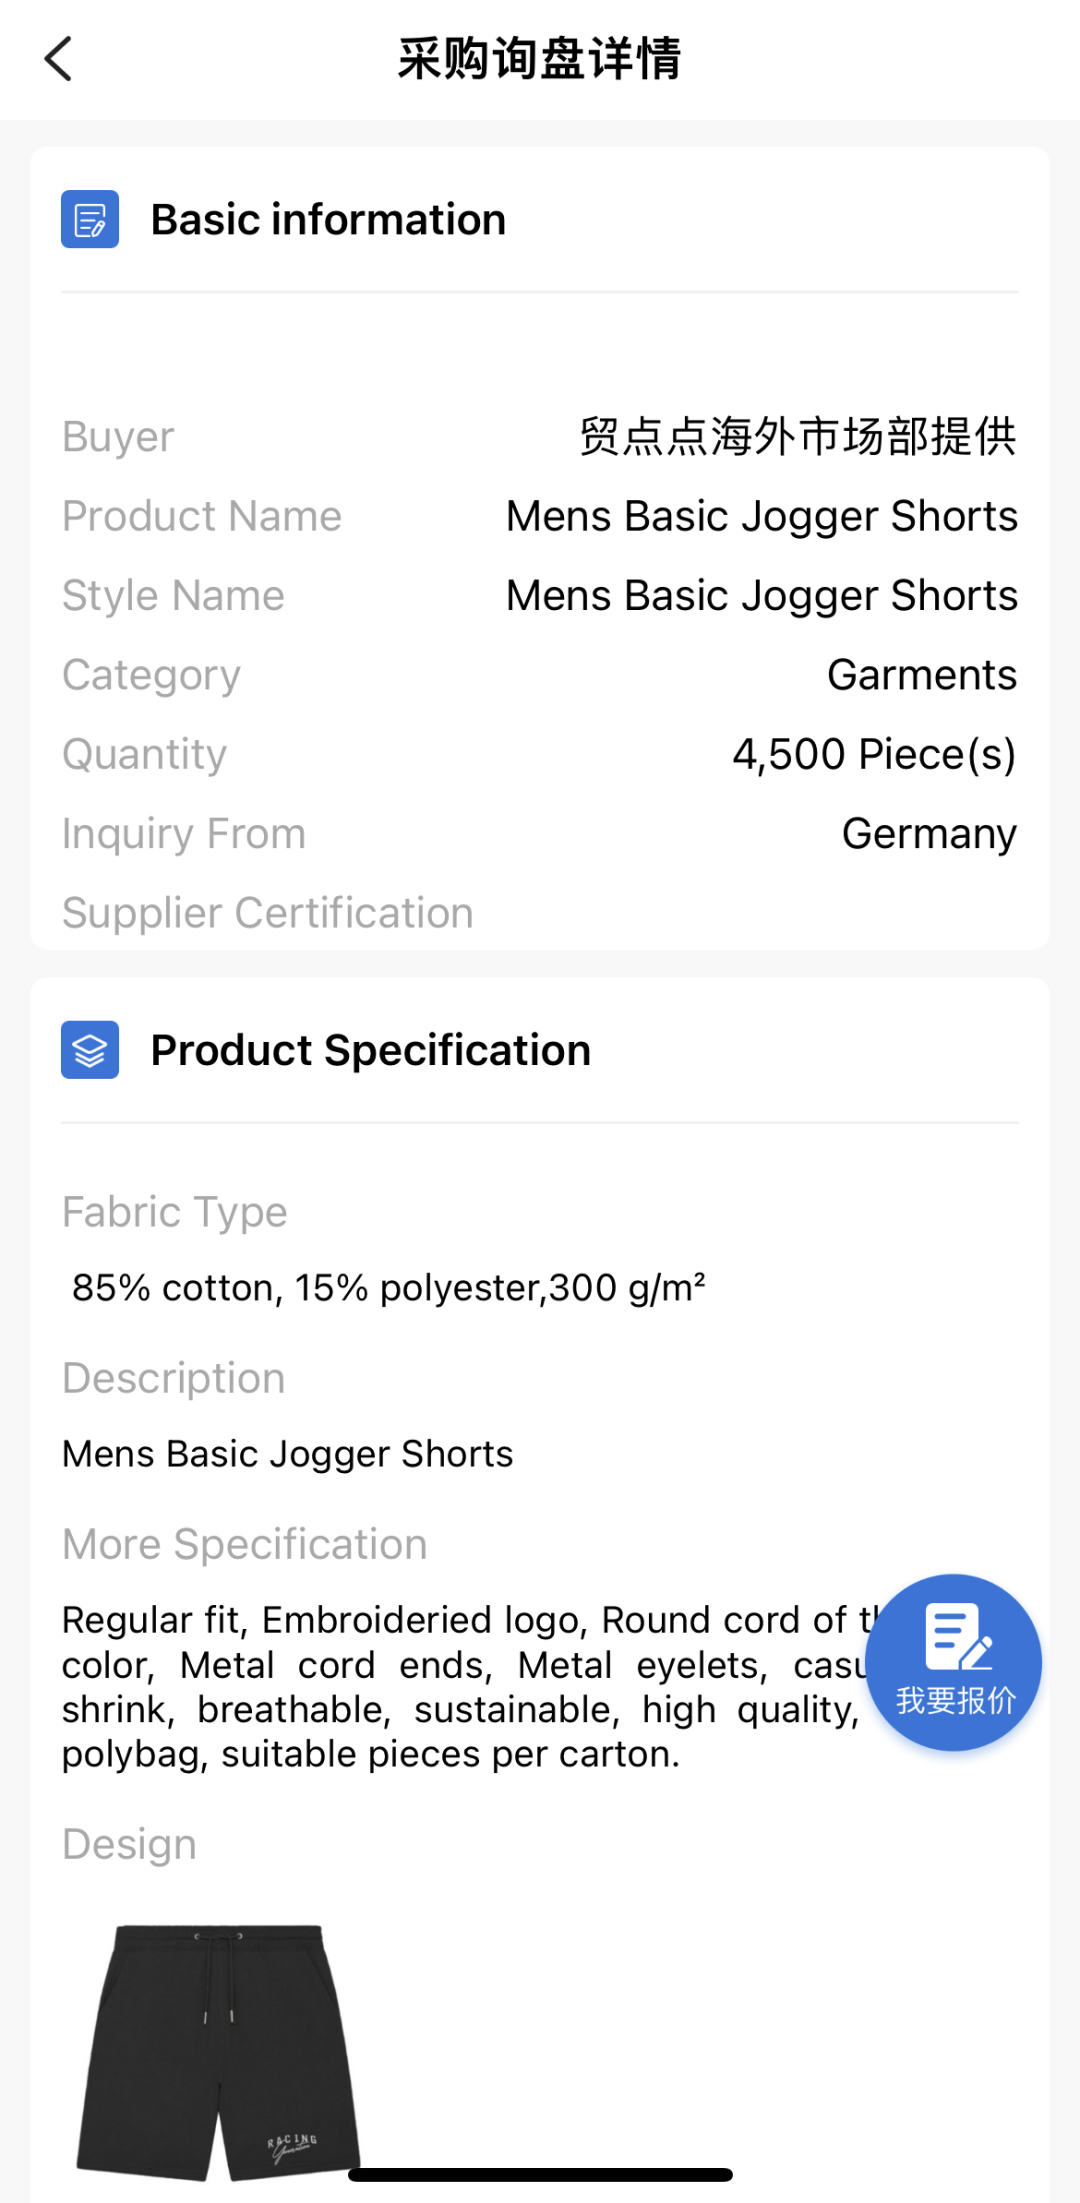This screenshot has height=2203, width=1080.
Task: Select the Basic information section header
Action: (x=328, y=220)
